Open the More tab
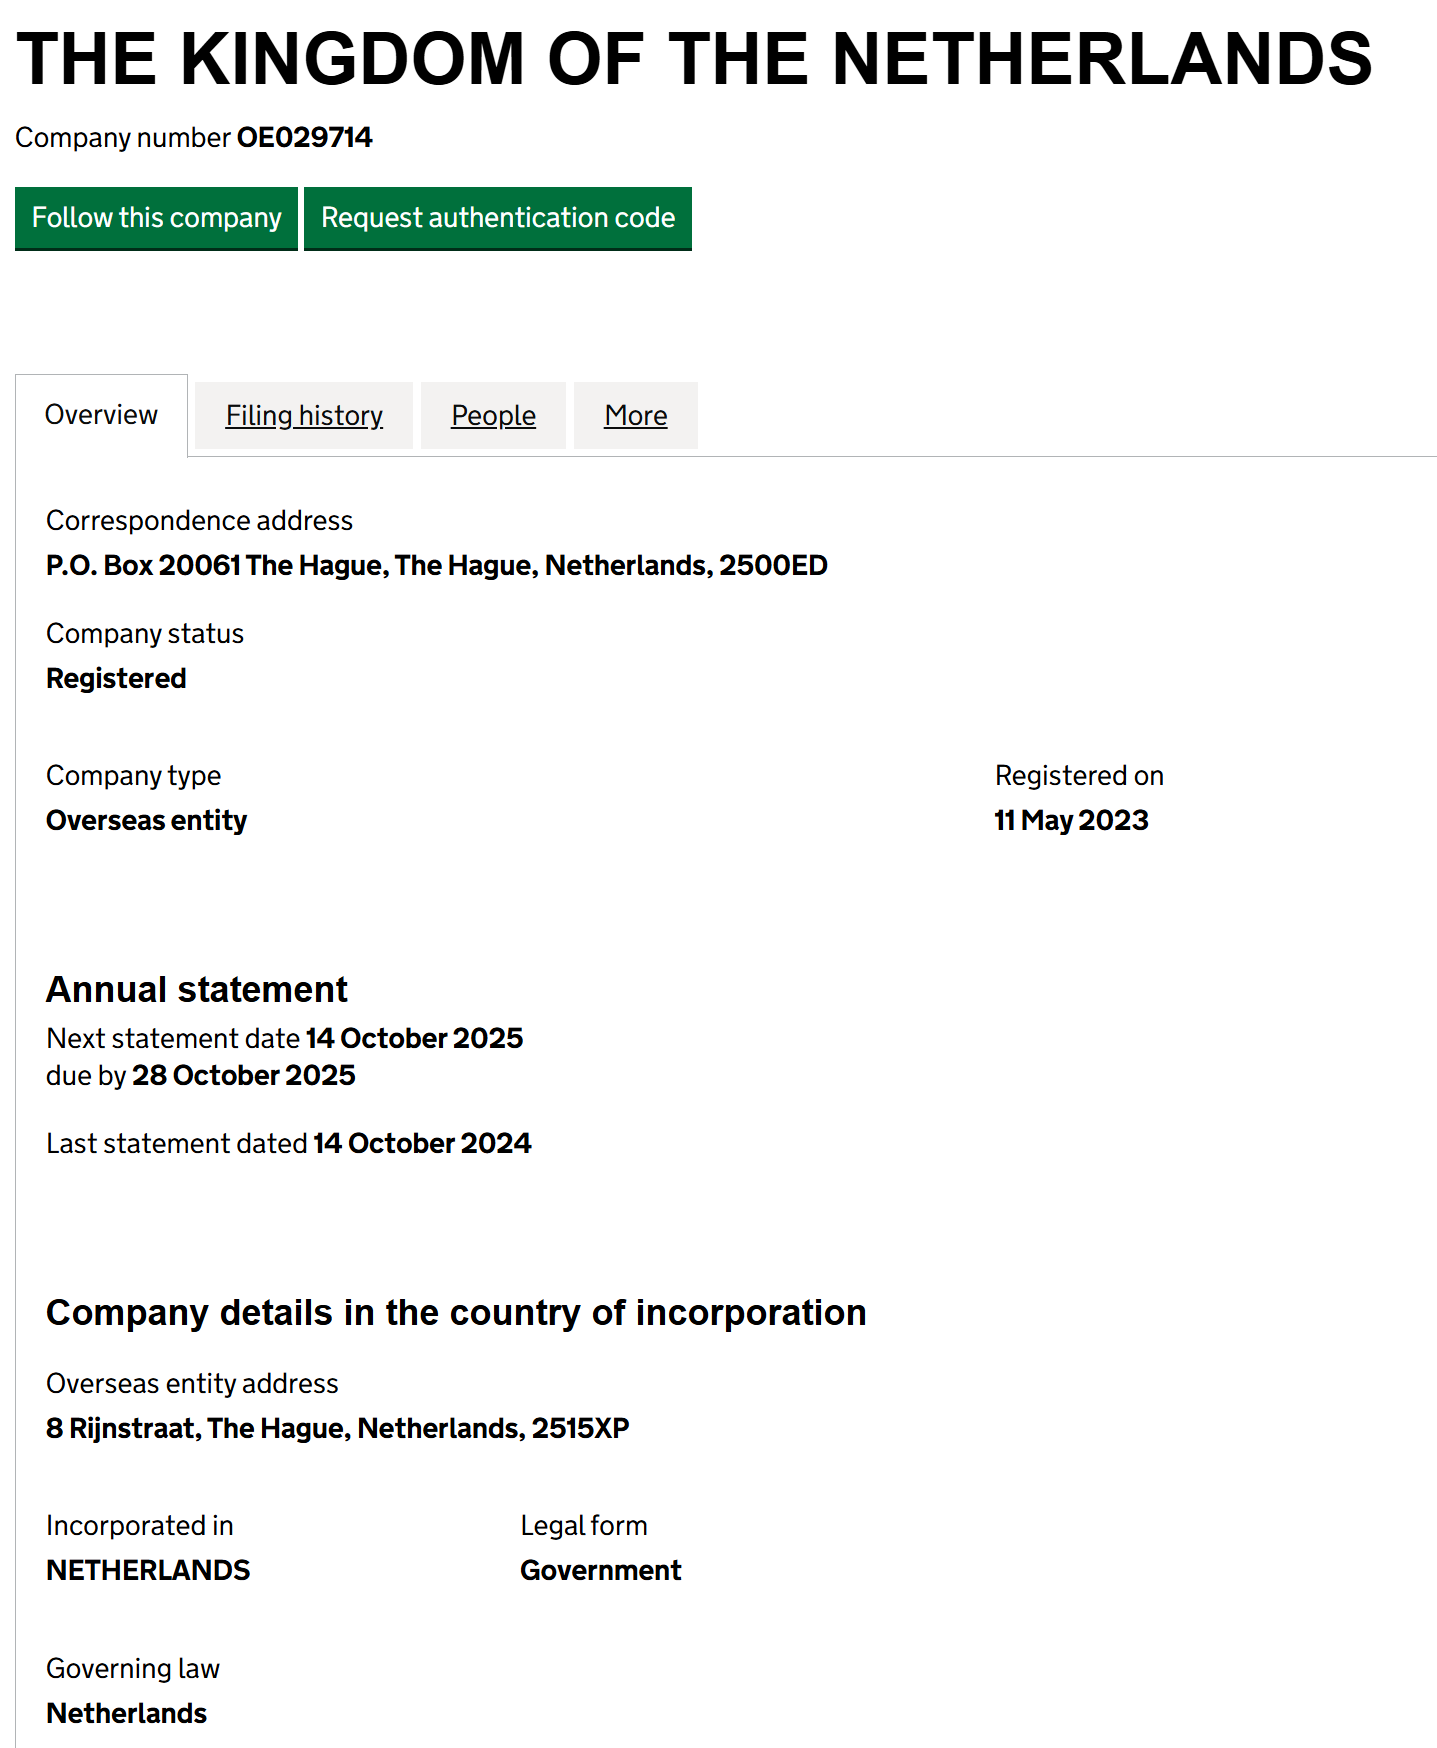1437x1748 pixels. point(636,415)
